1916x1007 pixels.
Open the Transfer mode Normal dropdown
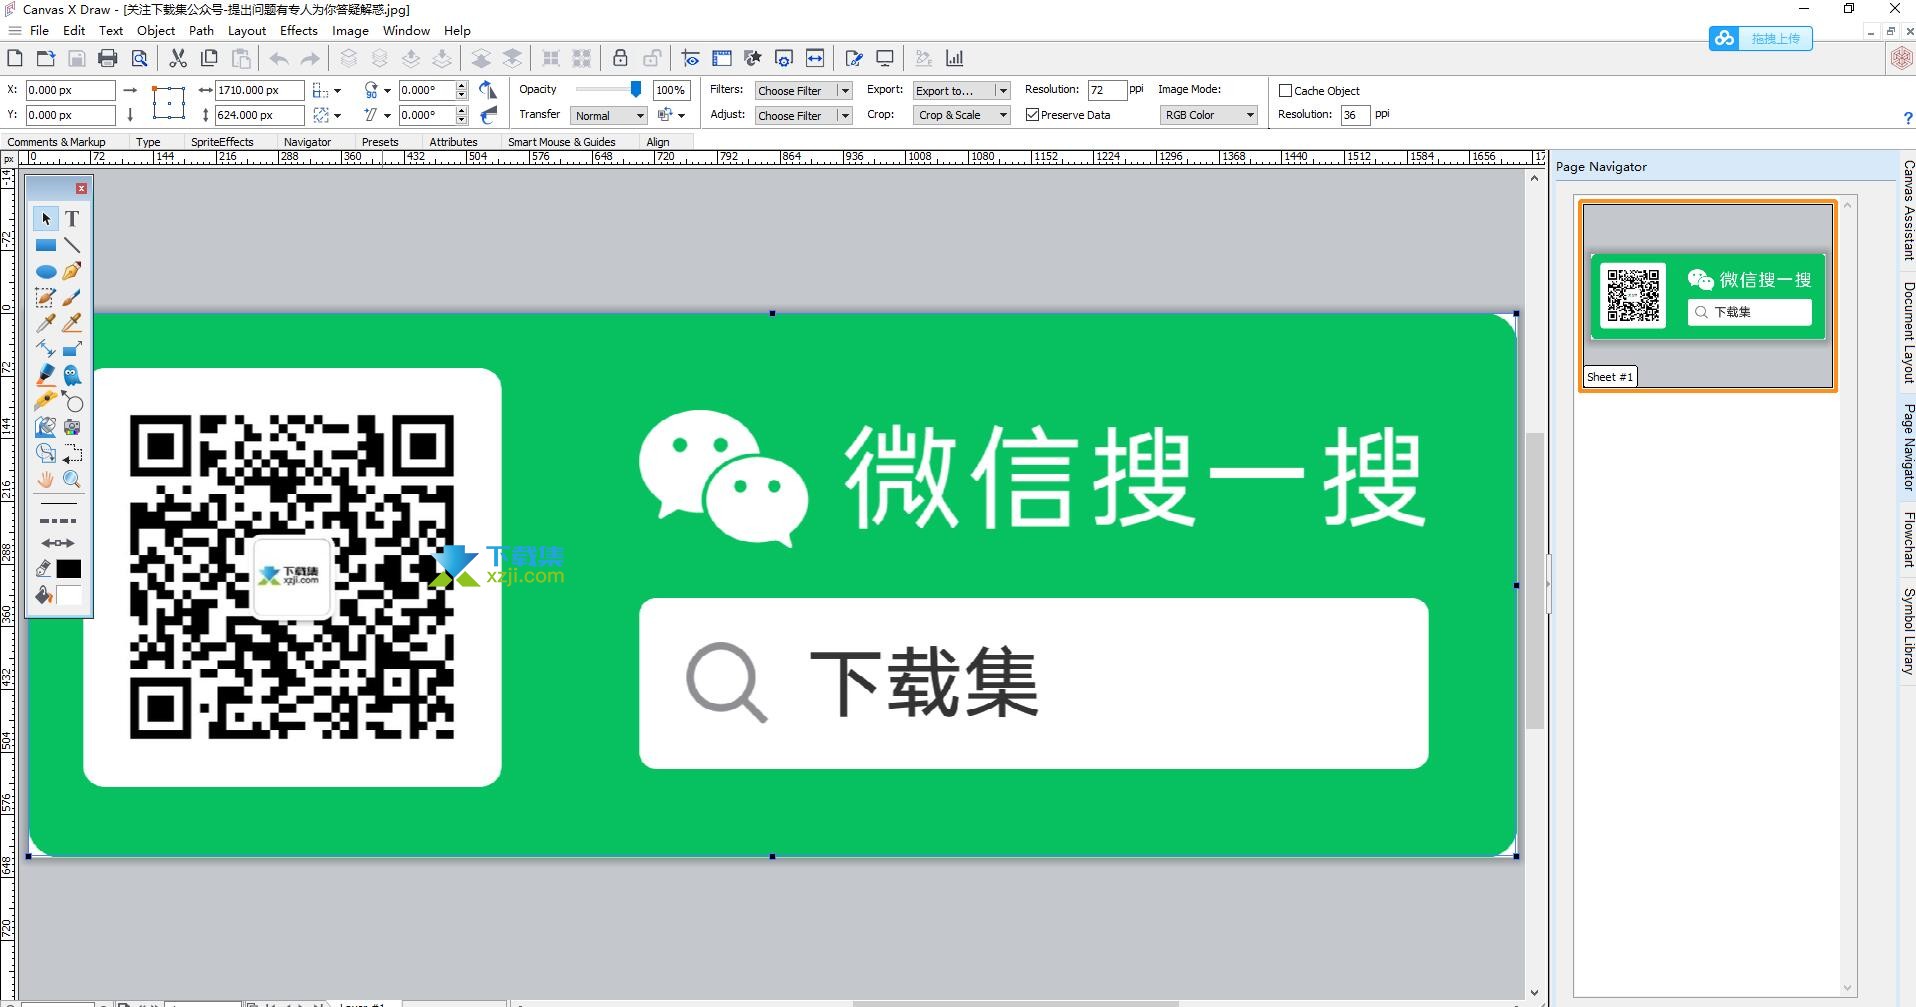click(609, 116)
